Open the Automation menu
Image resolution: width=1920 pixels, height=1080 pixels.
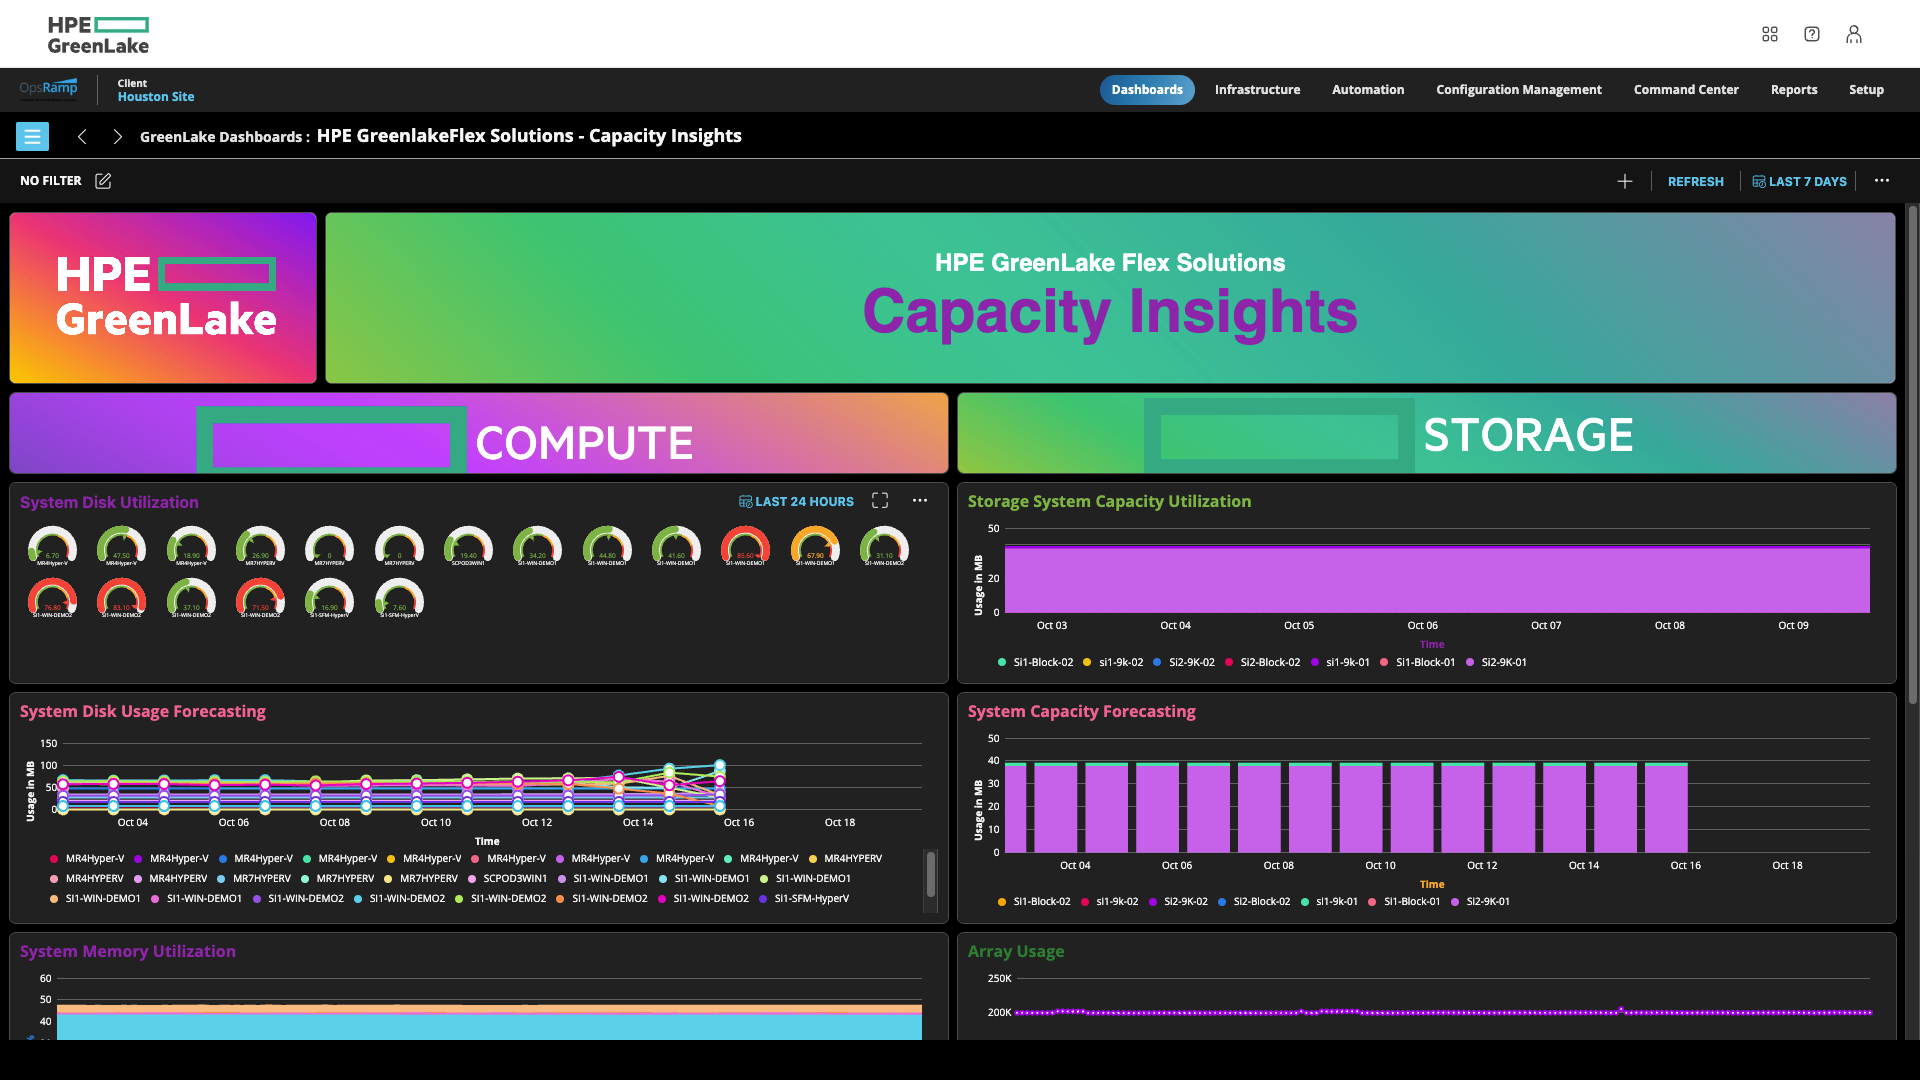click(1368, 89)
